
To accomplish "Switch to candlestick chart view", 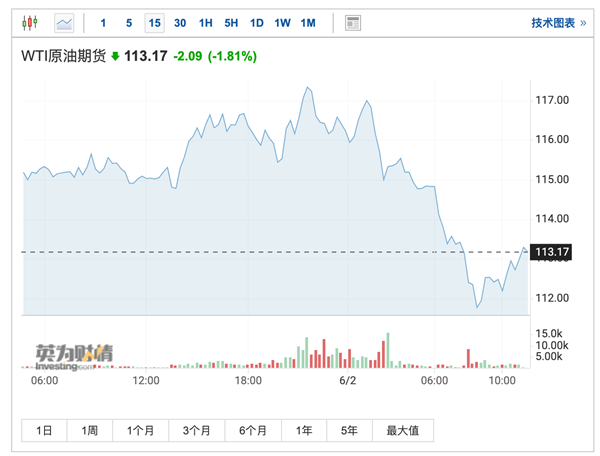I will (x=30, y=23).
